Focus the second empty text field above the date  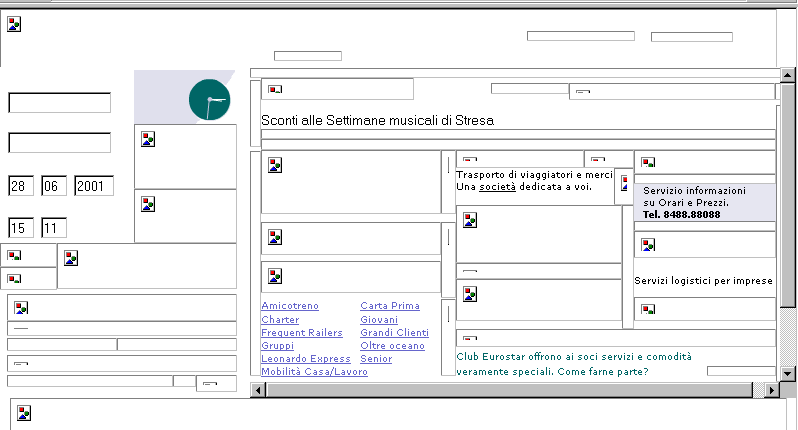(x=60, y=142)
